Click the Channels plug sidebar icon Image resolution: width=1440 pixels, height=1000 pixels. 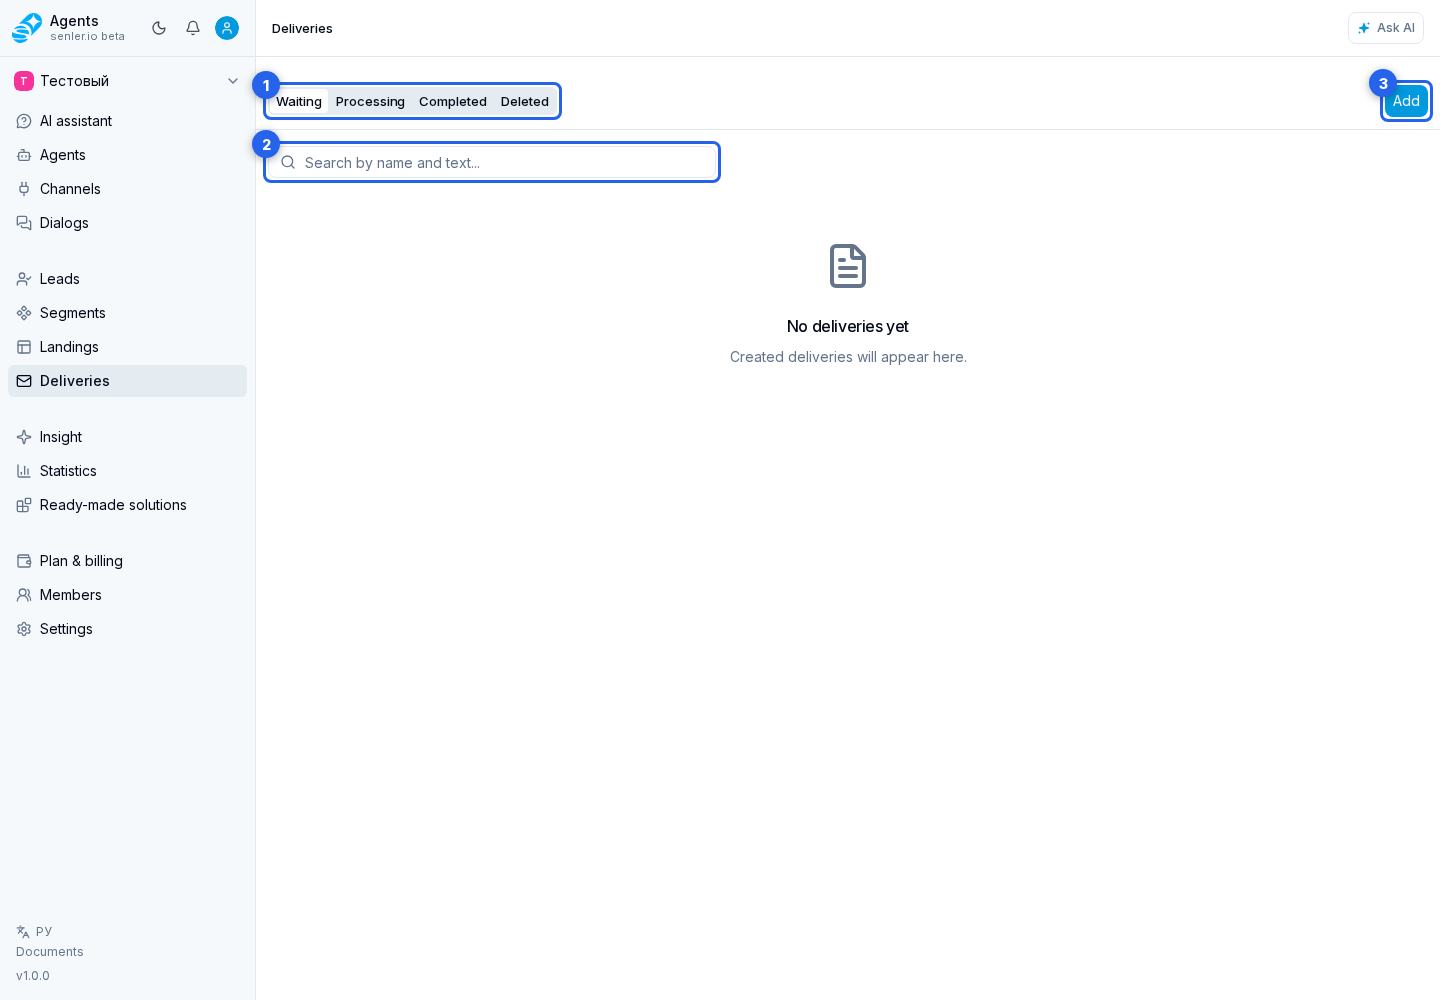[x=24, y=189]
